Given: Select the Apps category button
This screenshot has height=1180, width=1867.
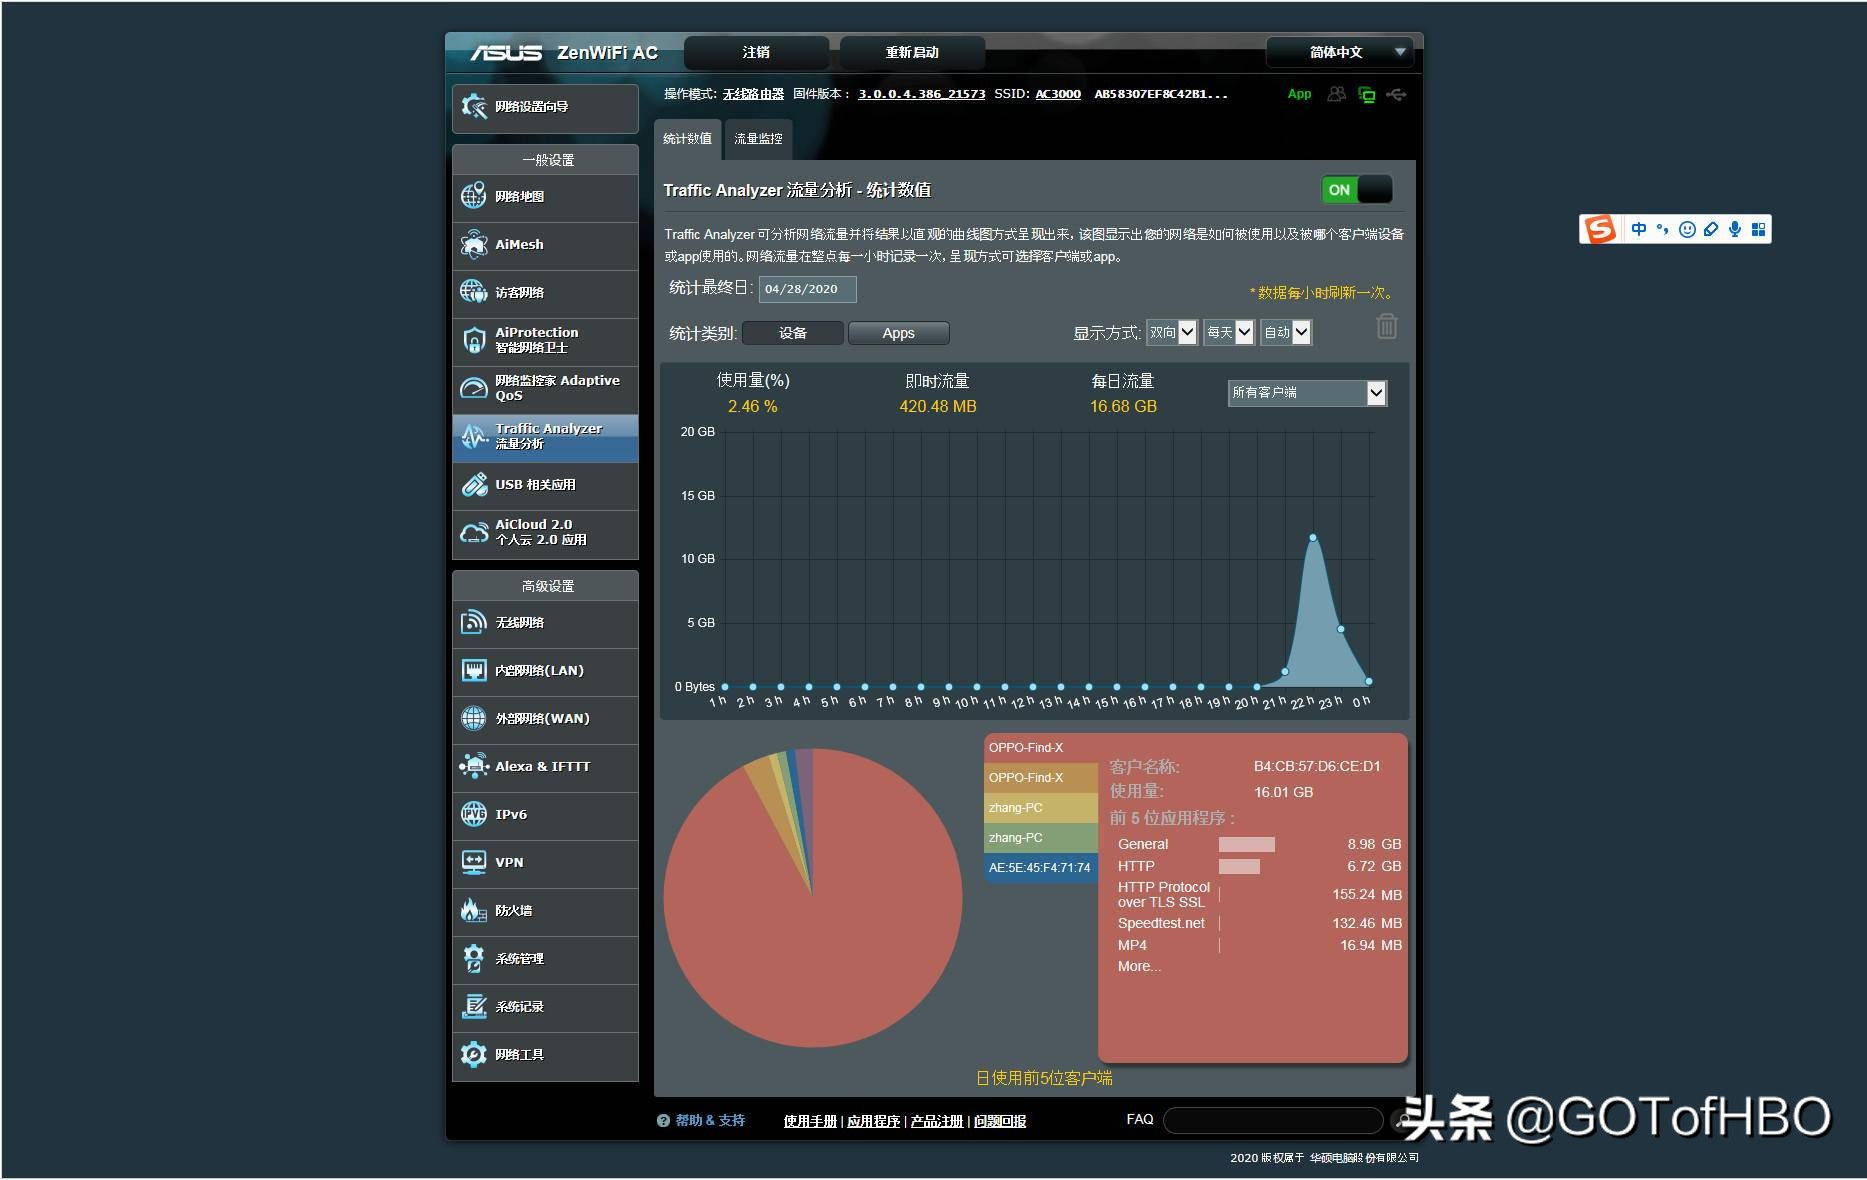Looking at the screenshot, I should [898, 333].
